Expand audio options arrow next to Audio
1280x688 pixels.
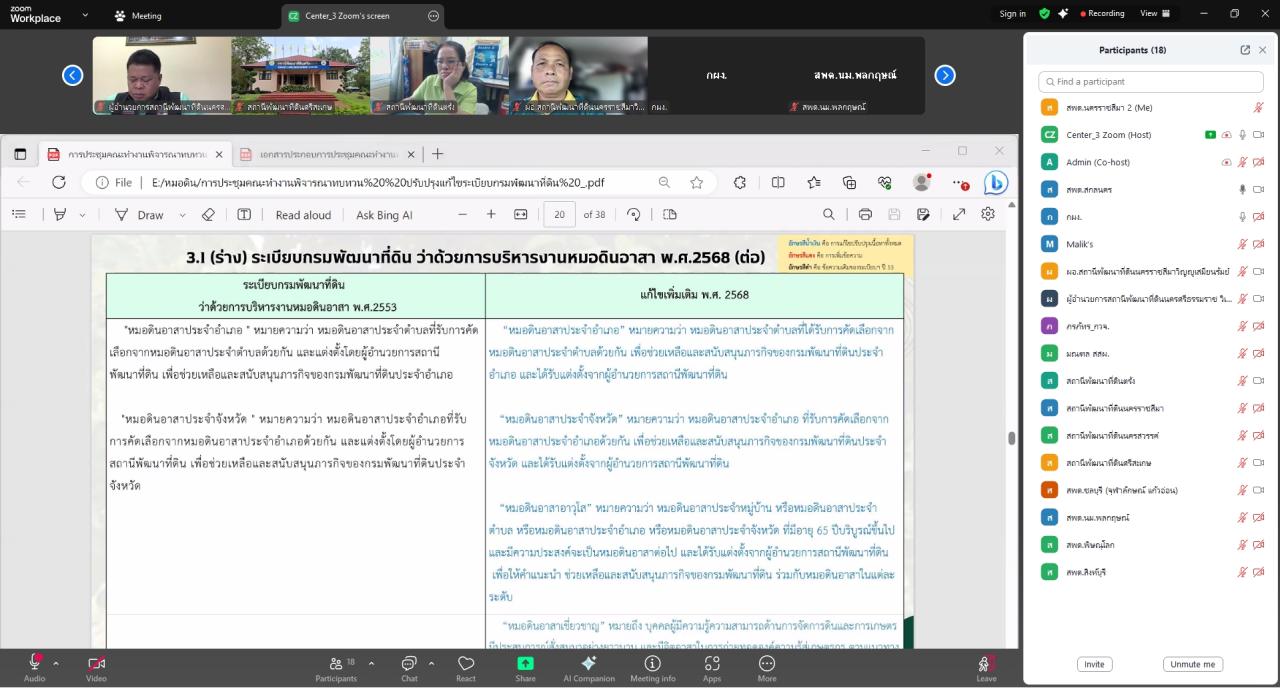56,663
